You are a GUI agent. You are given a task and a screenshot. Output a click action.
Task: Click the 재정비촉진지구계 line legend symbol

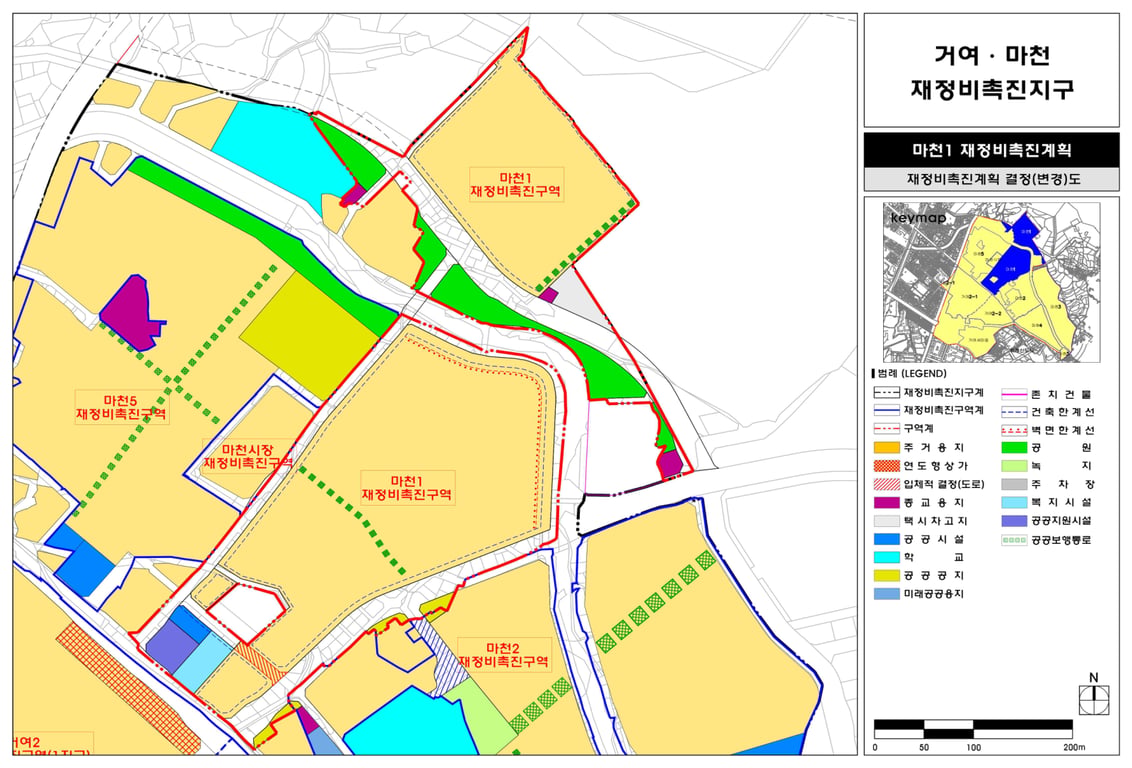887,393
